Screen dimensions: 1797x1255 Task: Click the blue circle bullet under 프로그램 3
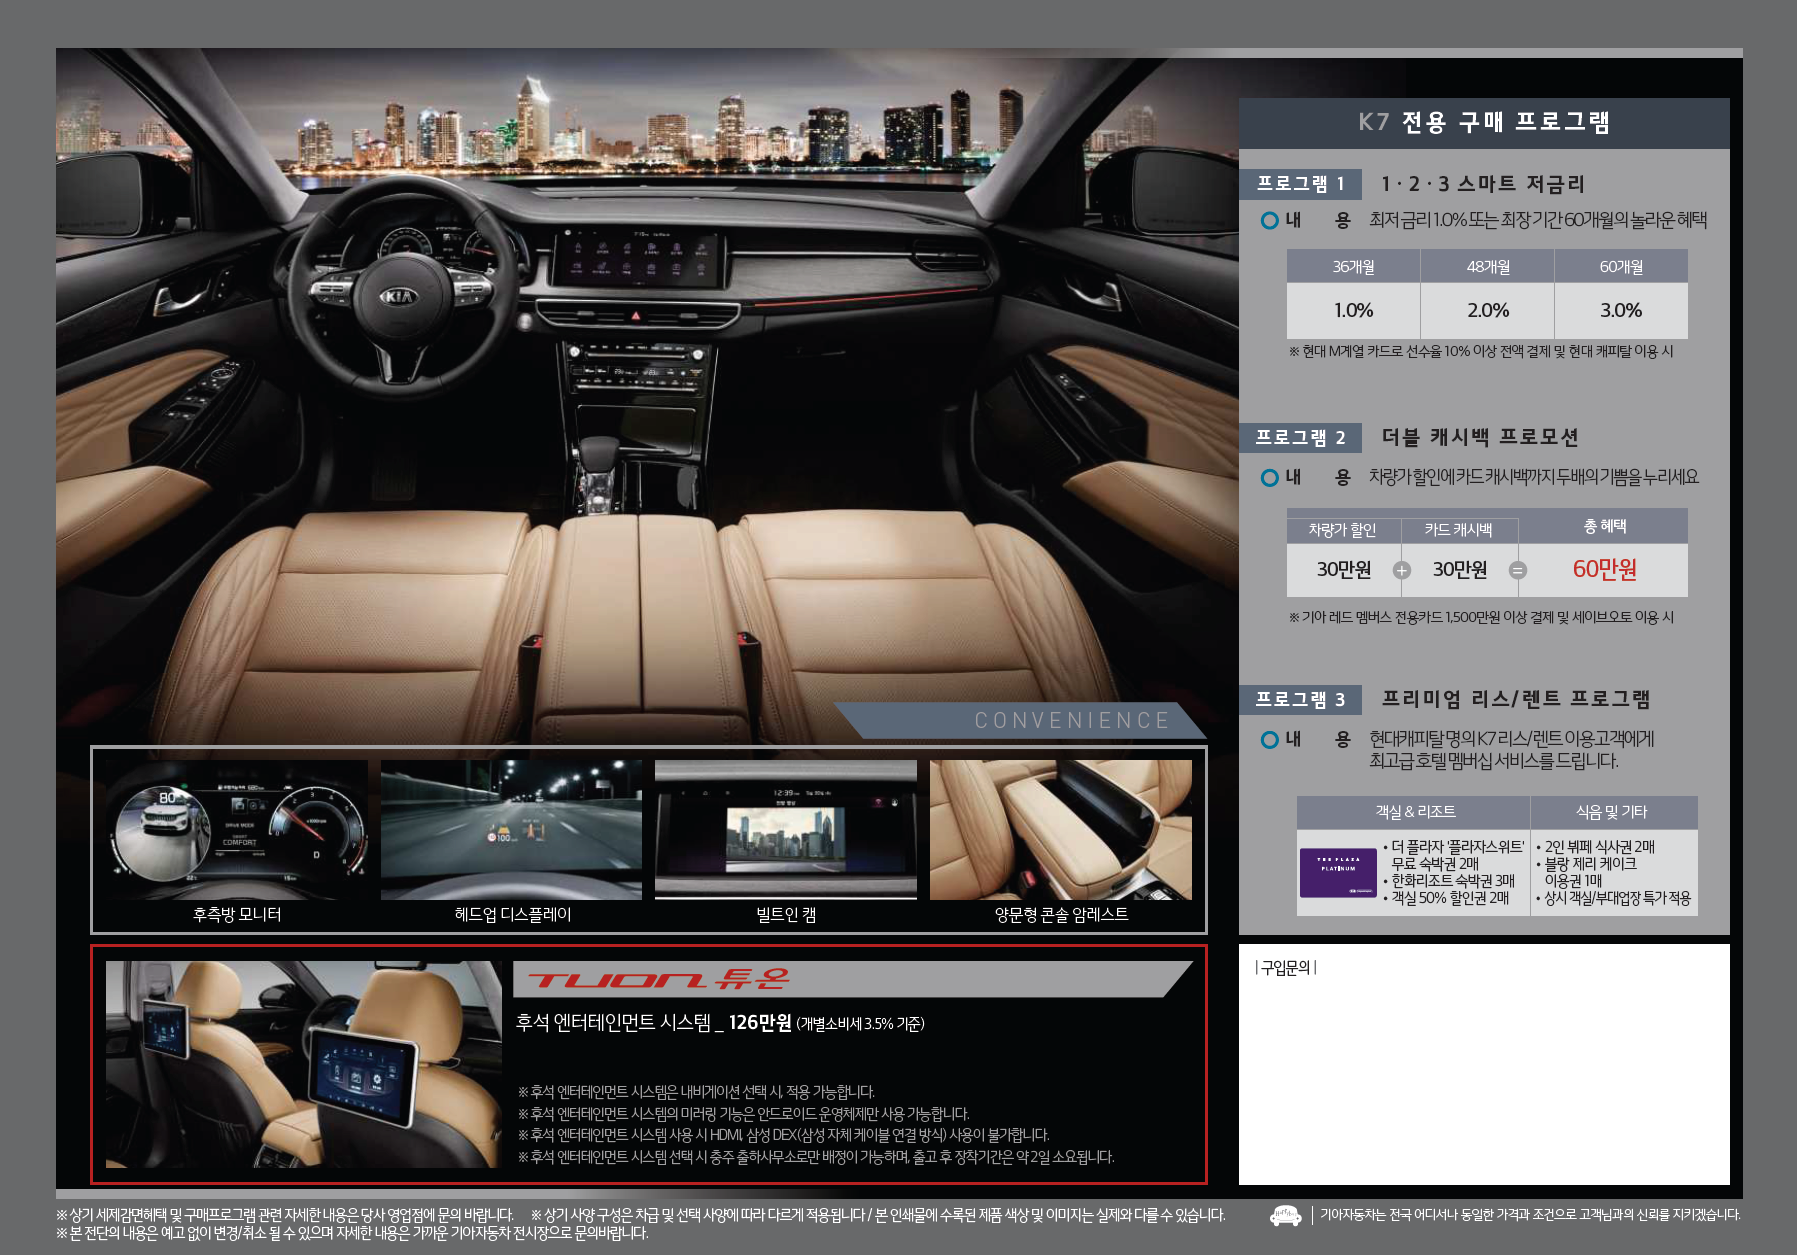(x=1270, y=739)
